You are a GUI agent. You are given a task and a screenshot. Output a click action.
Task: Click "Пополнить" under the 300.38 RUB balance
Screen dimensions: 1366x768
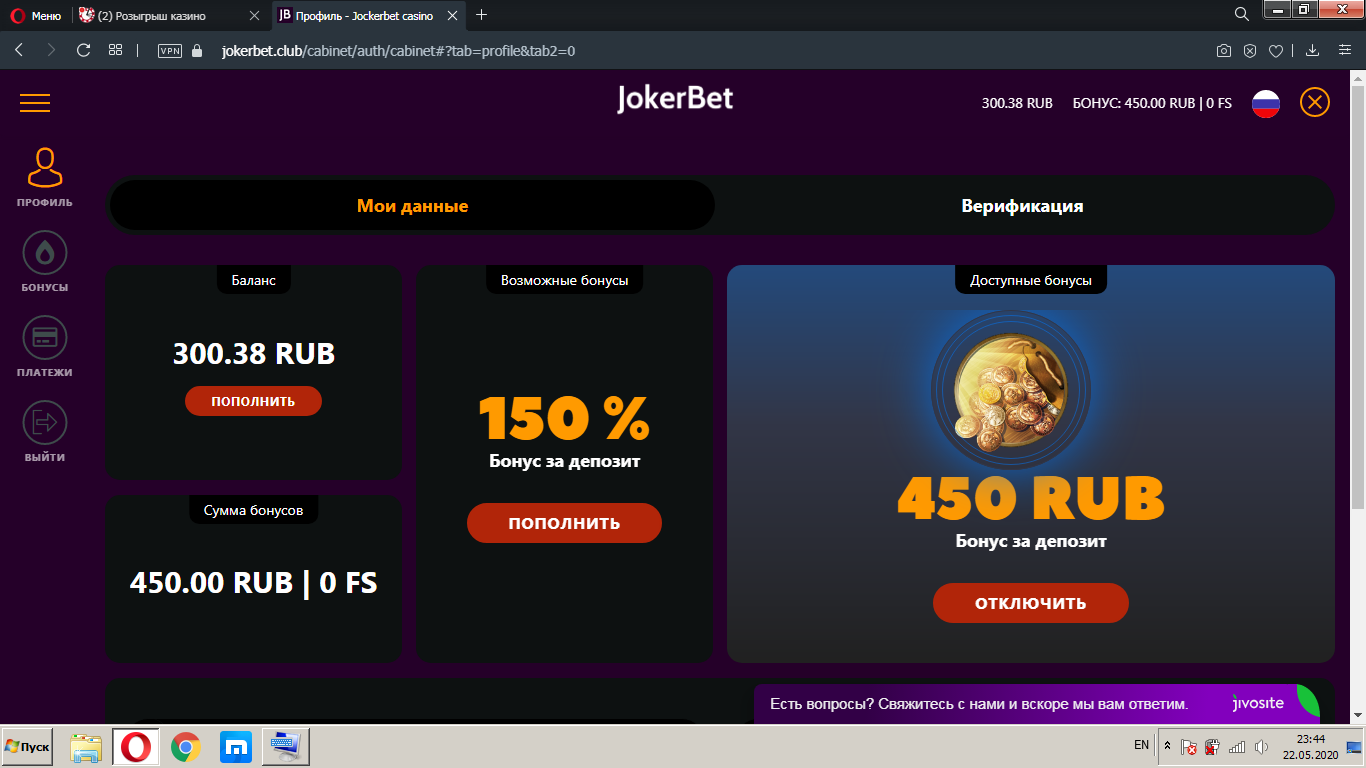pyautogui.click(x=253, y=401)
